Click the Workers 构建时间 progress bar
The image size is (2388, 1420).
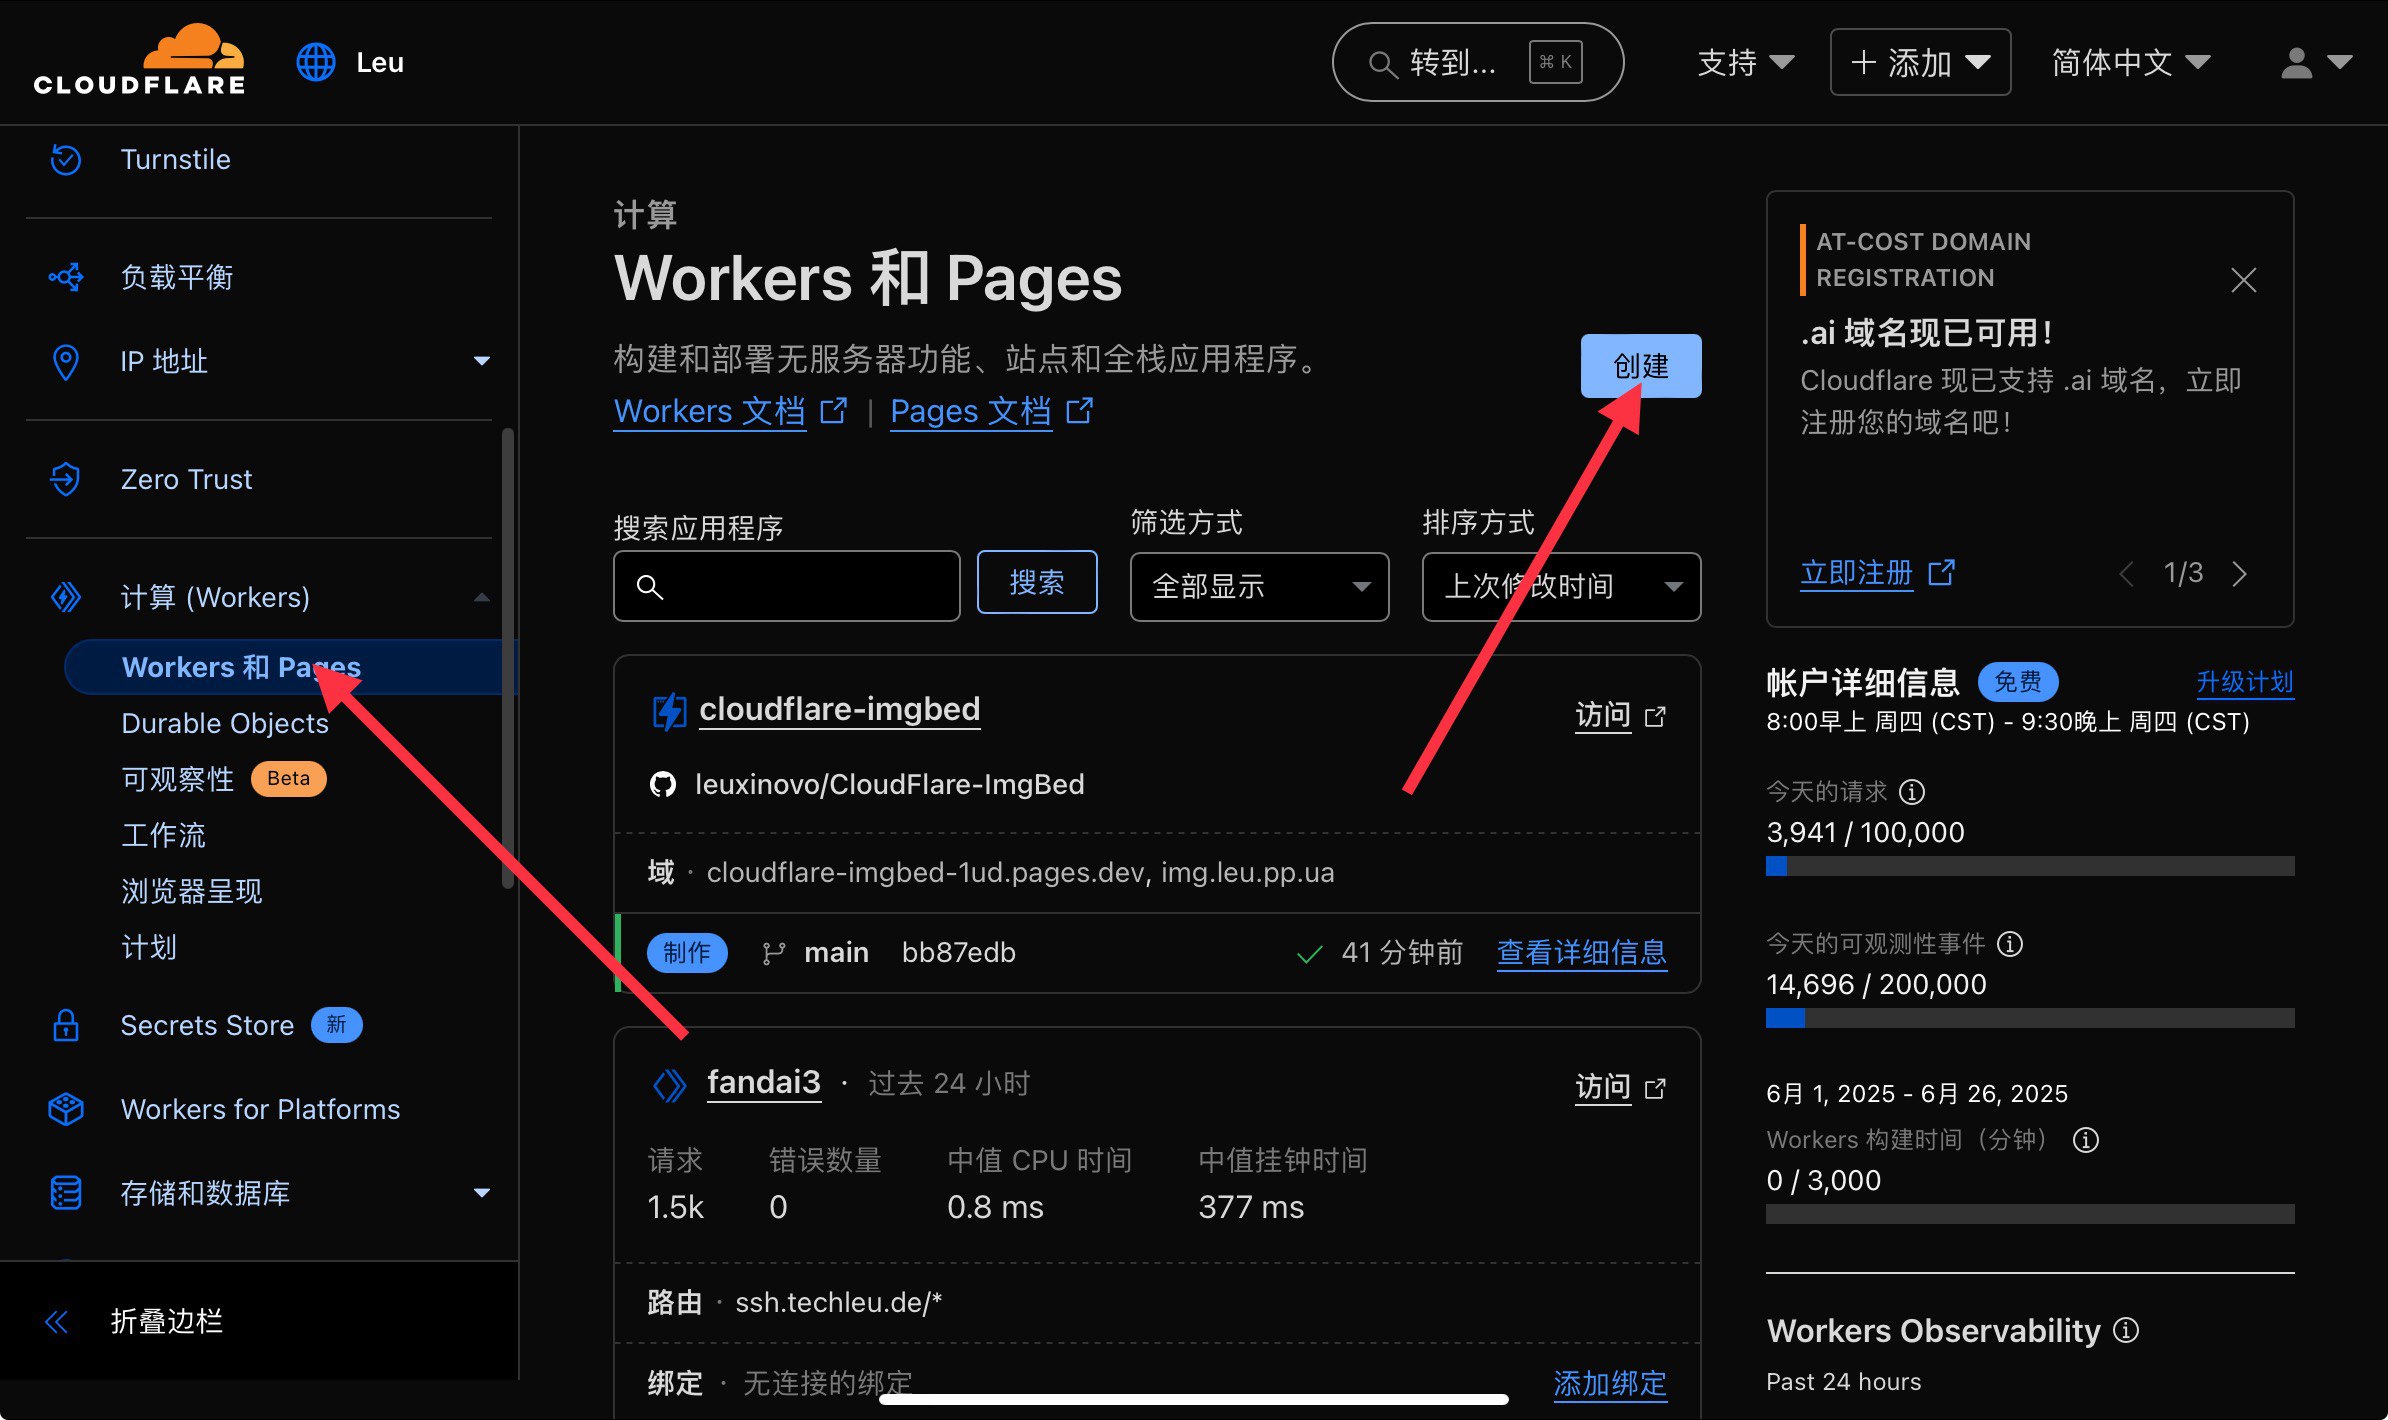[2030, 1214]
